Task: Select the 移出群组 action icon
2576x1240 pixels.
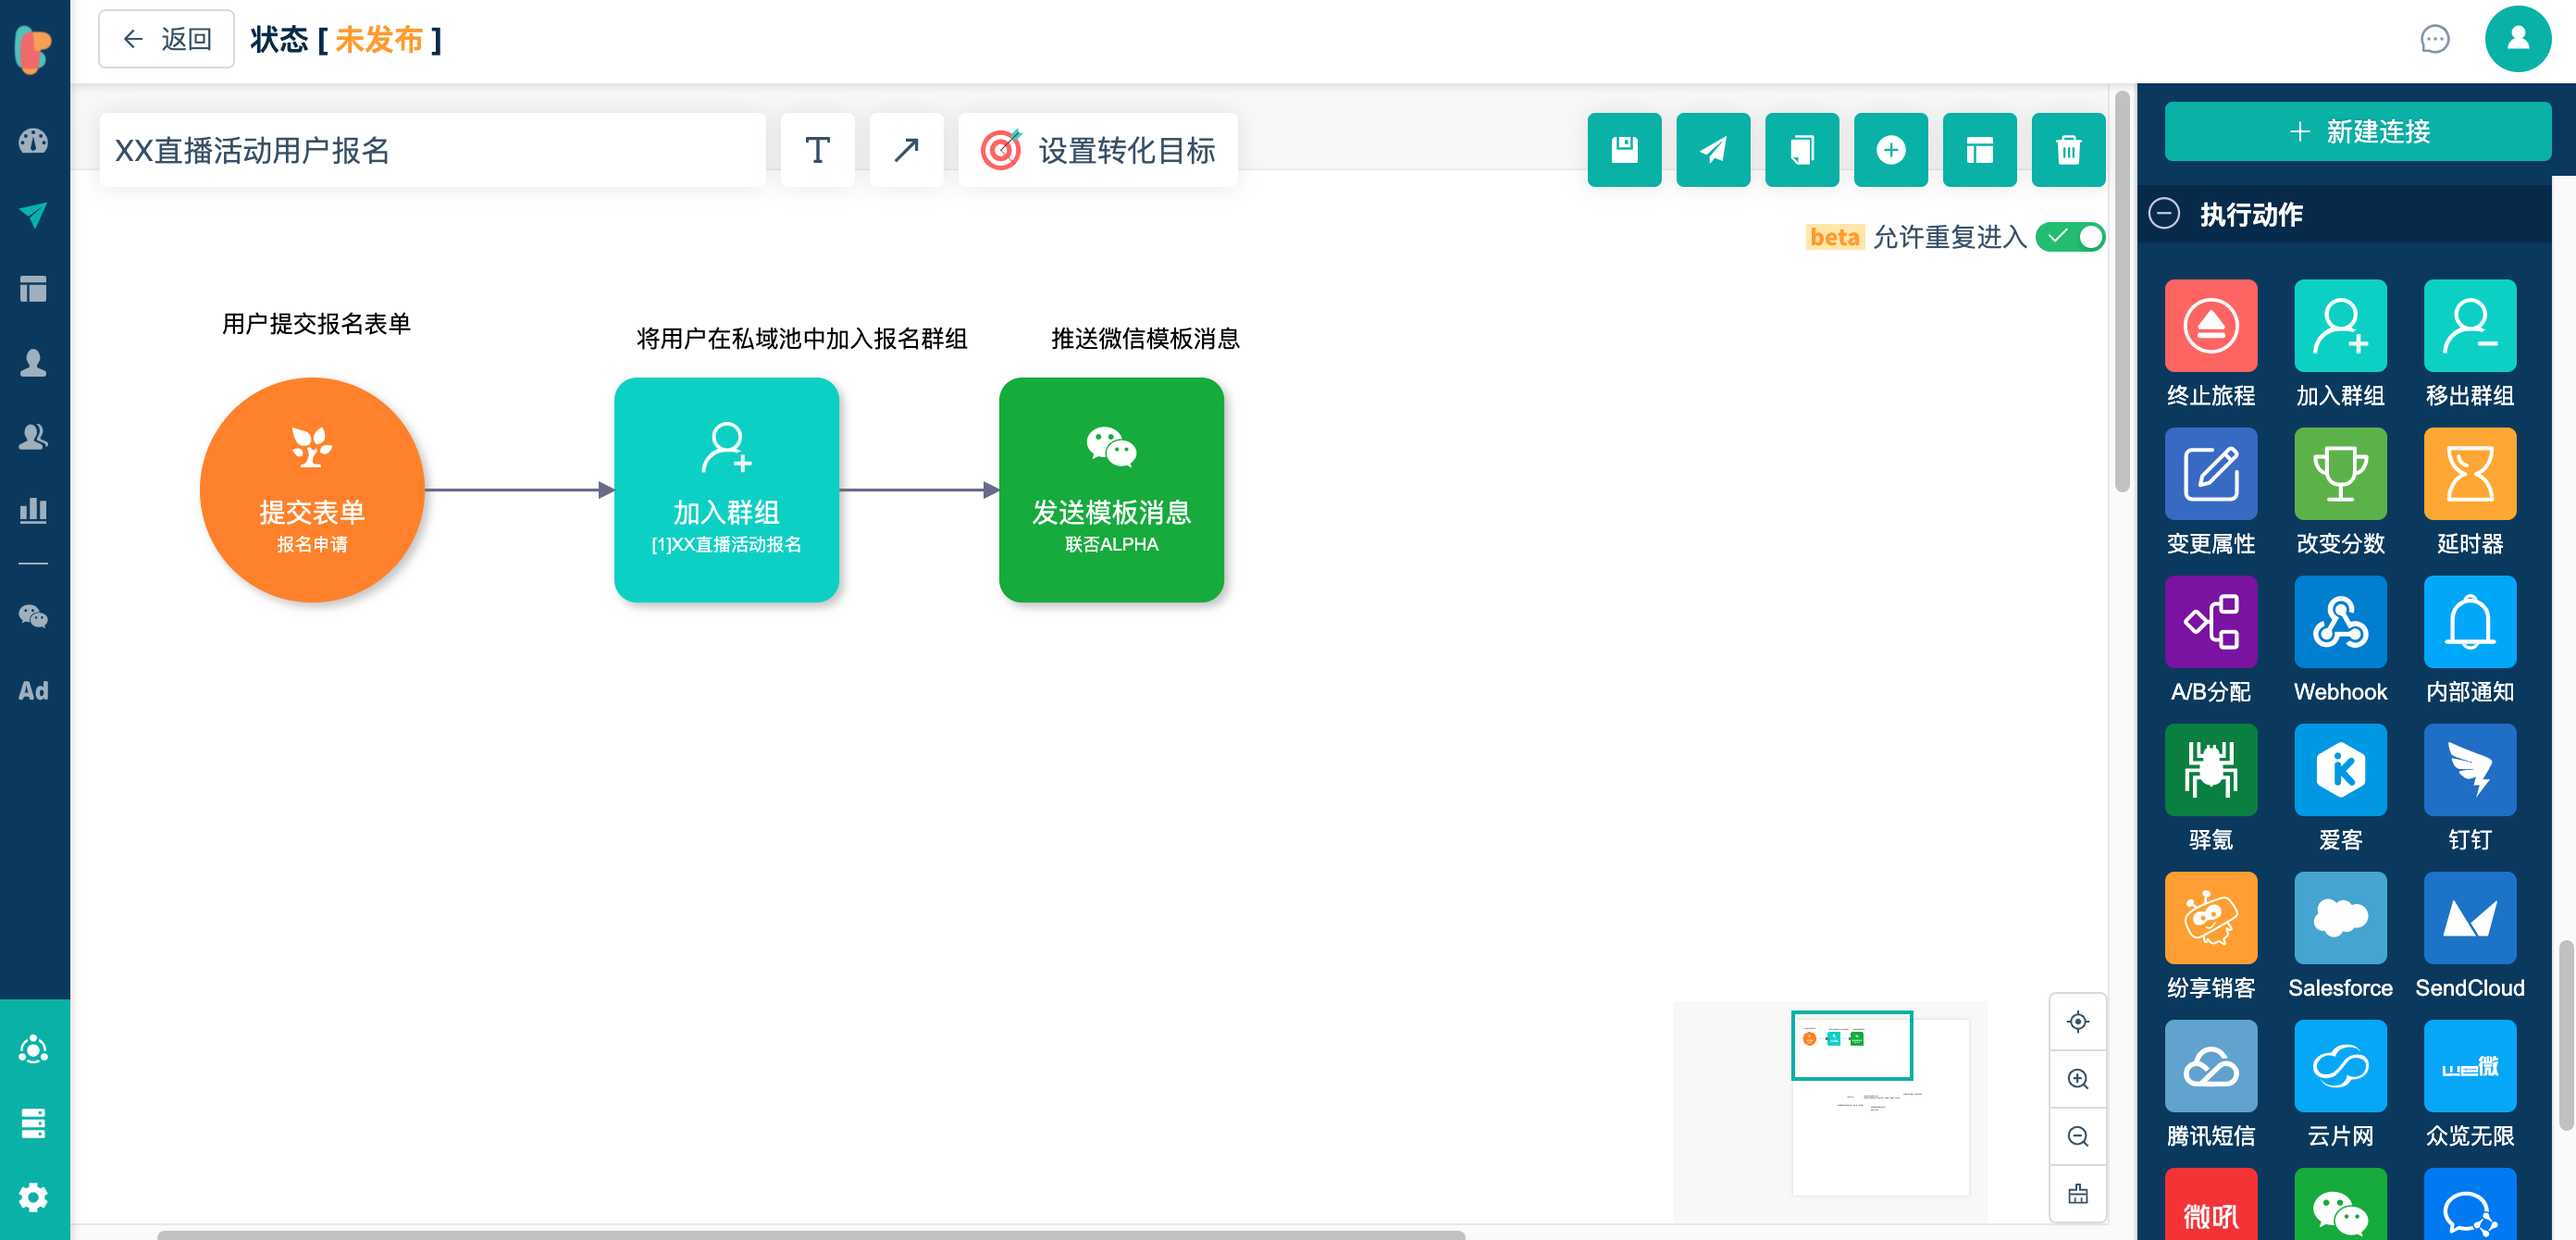Action: tap(2469, 326)
